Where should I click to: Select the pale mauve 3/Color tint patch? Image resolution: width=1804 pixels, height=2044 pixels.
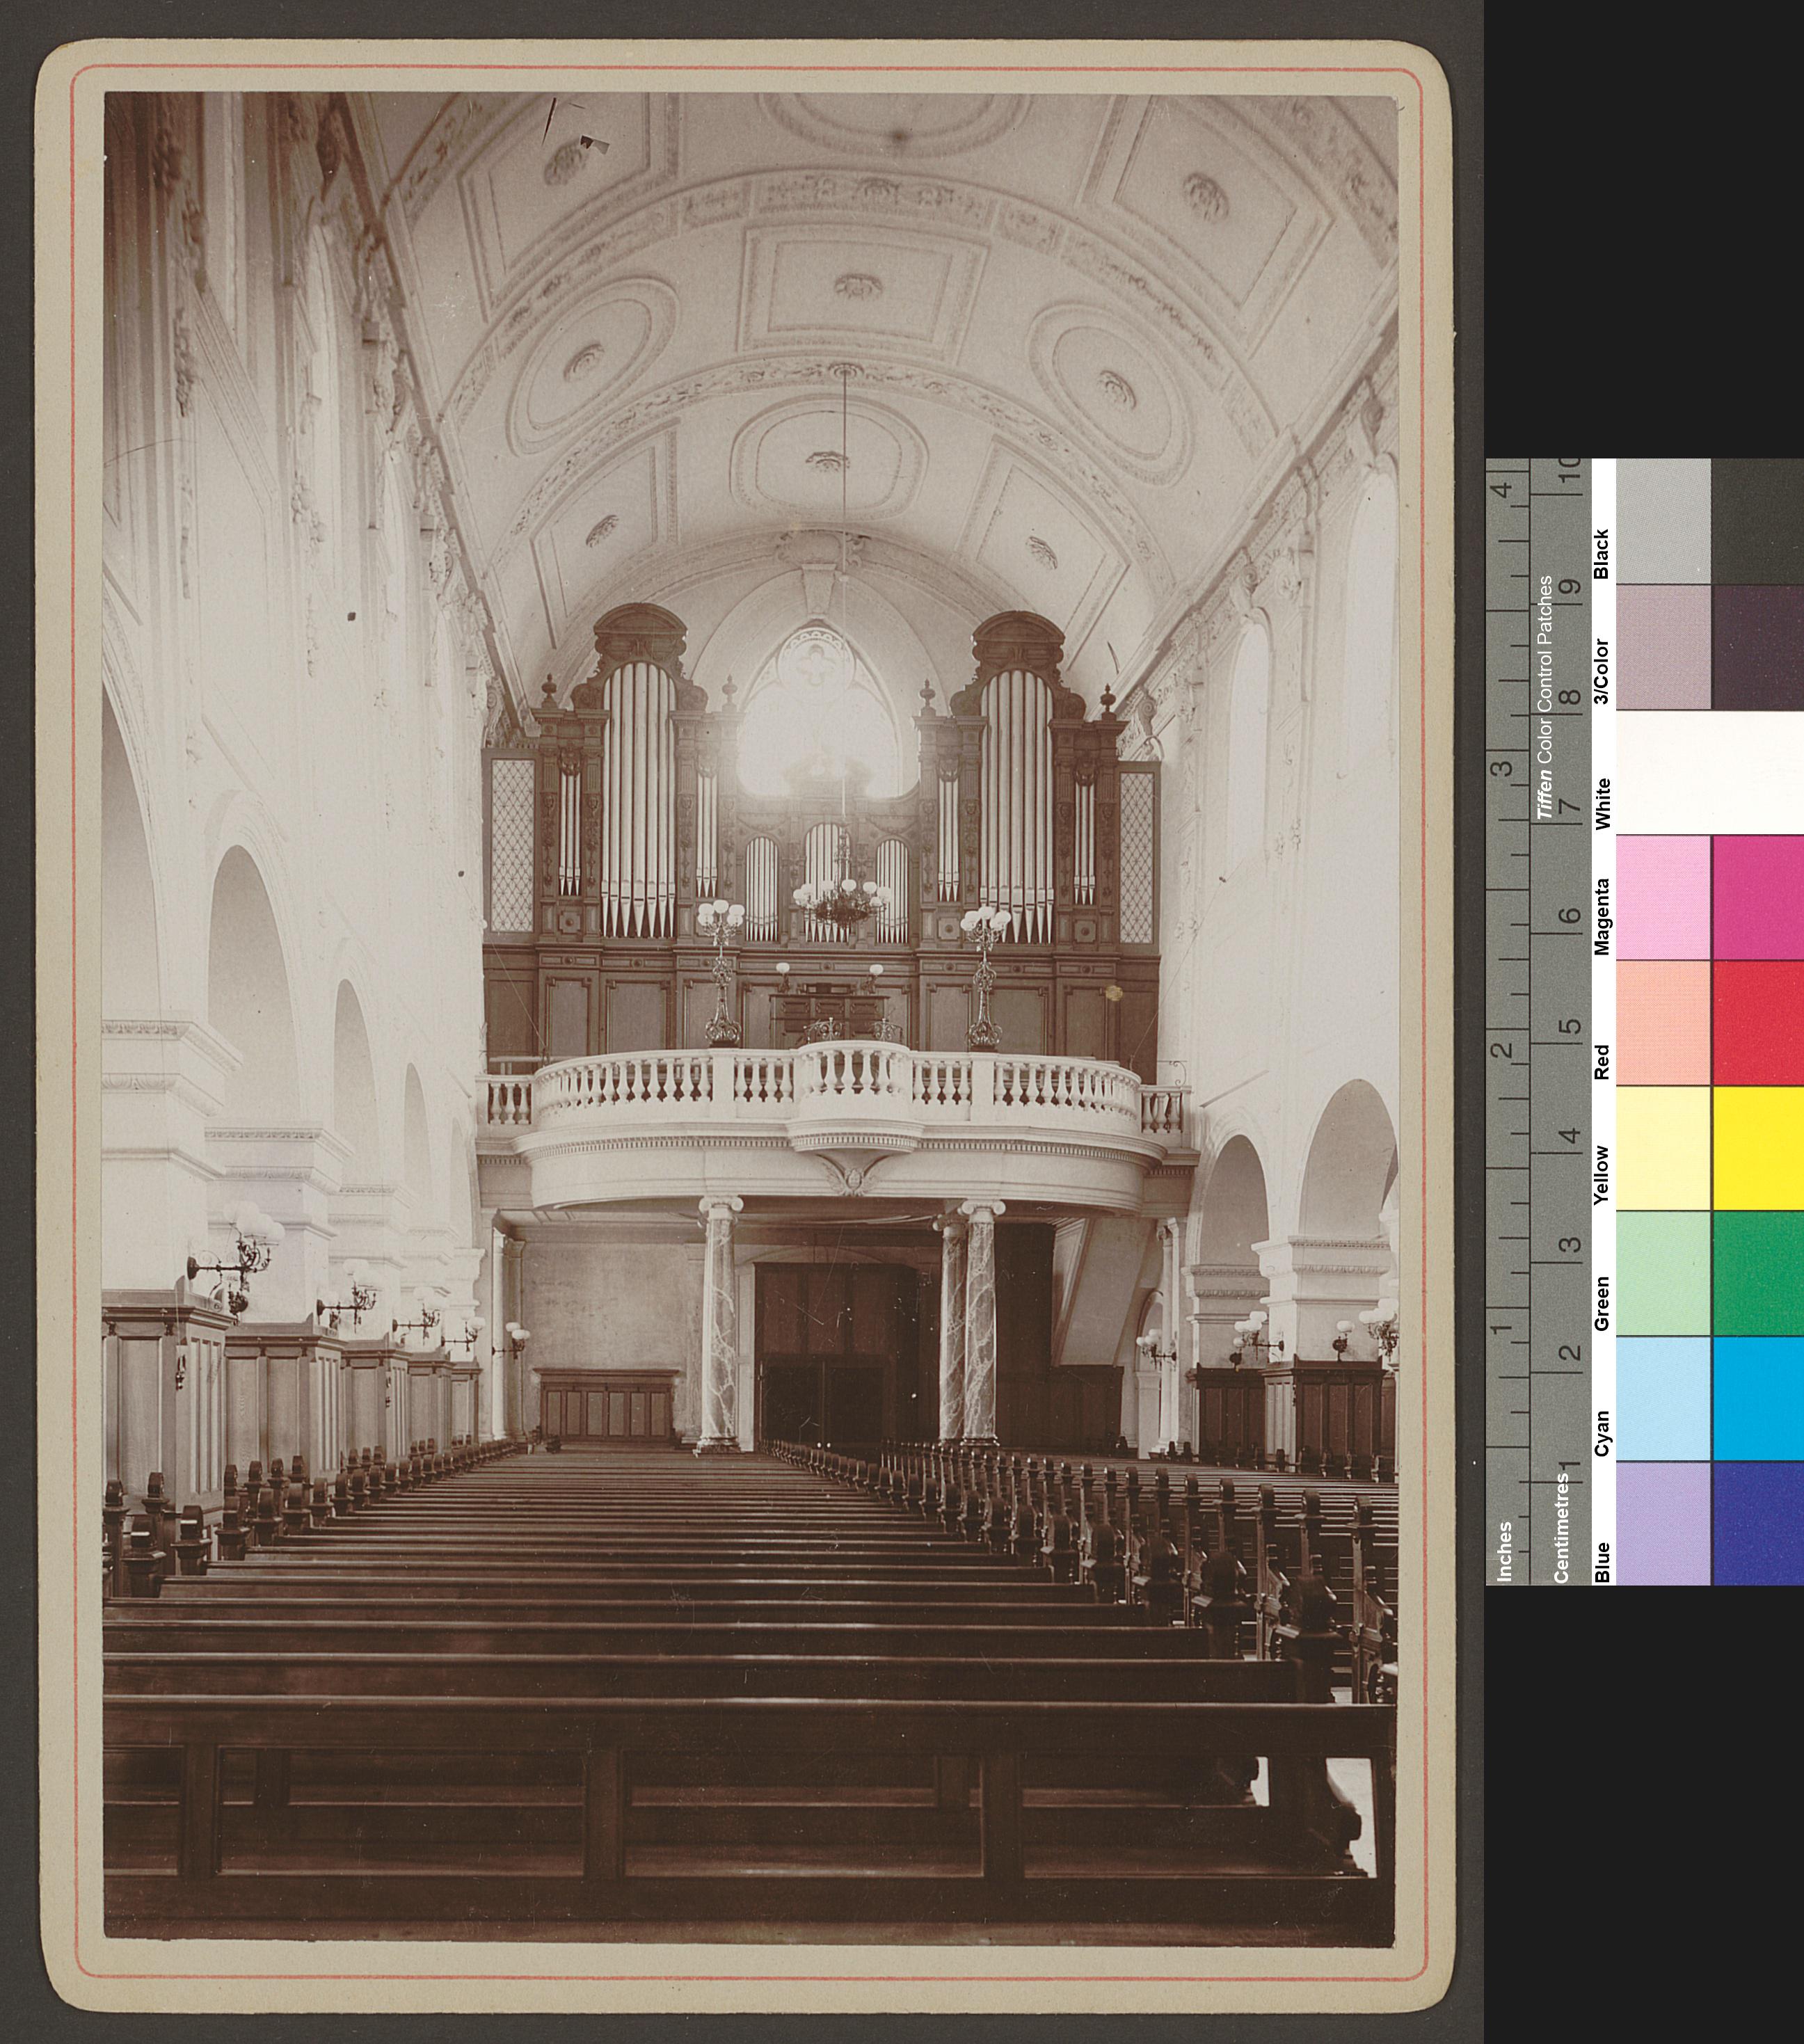[1663, 647]
